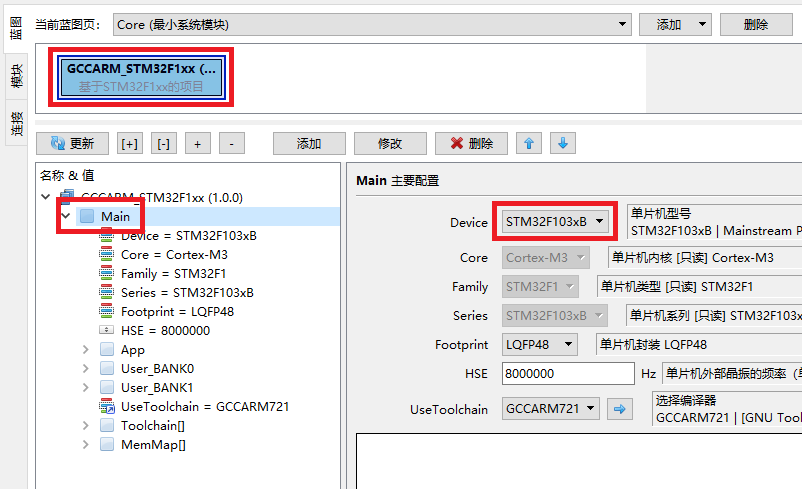The width and height of the screenshot is (802, 489).
Task: Click top-right 删除 button
Action: 756,25
